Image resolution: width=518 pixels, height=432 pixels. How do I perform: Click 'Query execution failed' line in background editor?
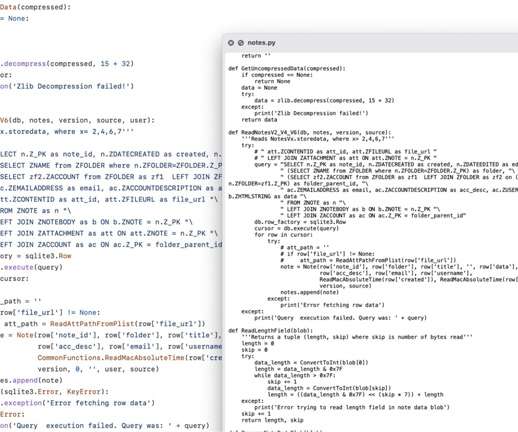click(105, 426)
